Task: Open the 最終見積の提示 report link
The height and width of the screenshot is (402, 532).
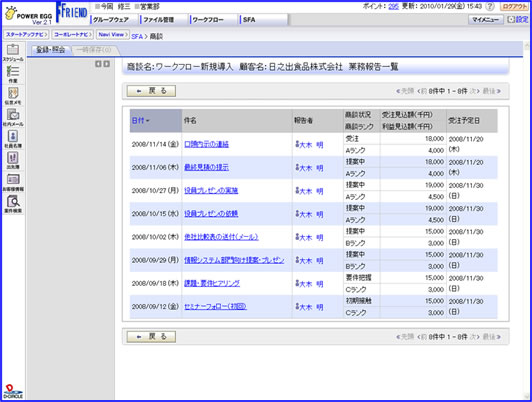Action: [206, 167]
